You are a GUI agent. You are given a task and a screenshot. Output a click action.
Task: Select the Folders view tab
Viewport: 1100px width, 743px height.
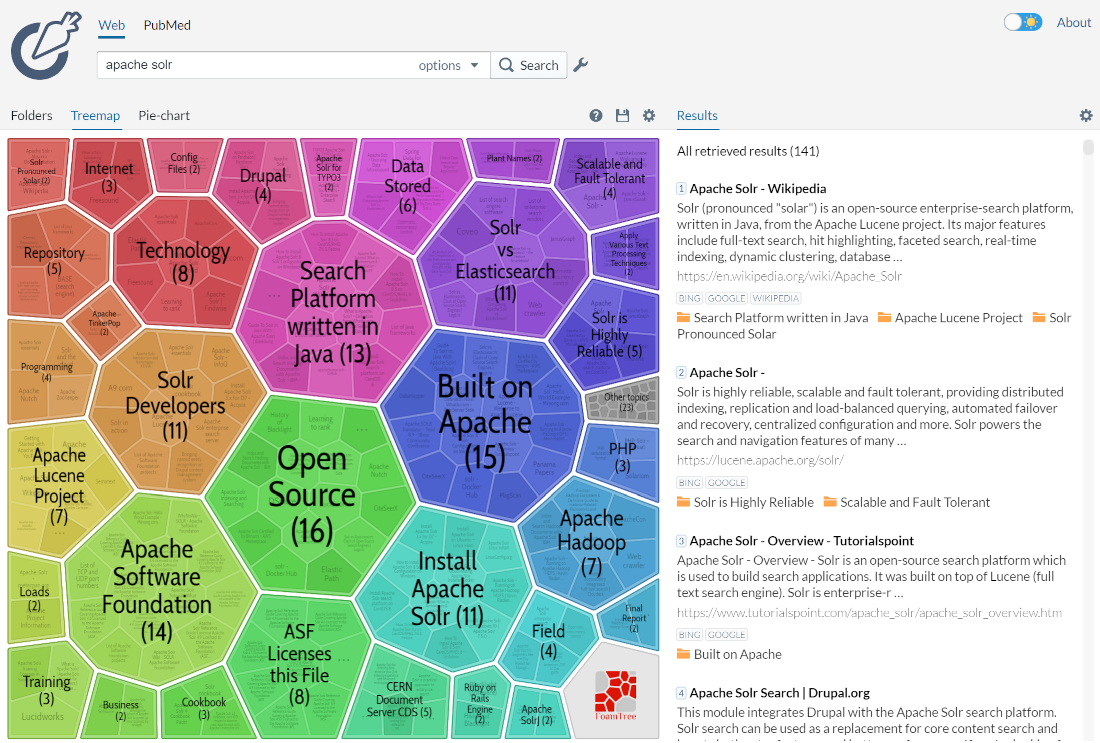coord(31,116)
